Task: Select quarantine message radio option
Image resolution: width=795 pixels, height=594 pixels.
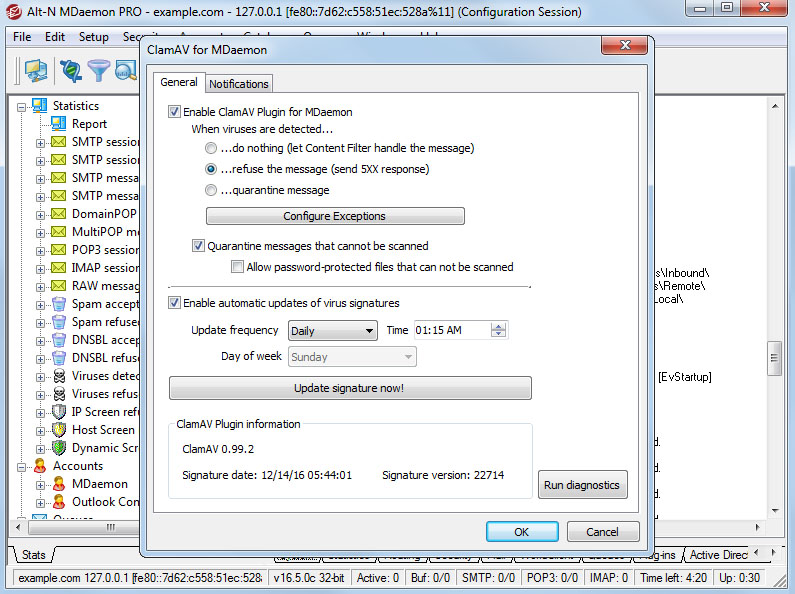Action: click(211, 190)
